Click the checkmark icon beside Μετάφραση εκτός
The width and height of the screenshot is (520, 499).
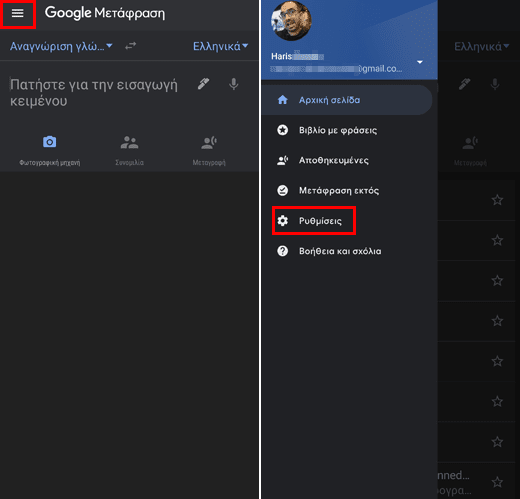283,190
